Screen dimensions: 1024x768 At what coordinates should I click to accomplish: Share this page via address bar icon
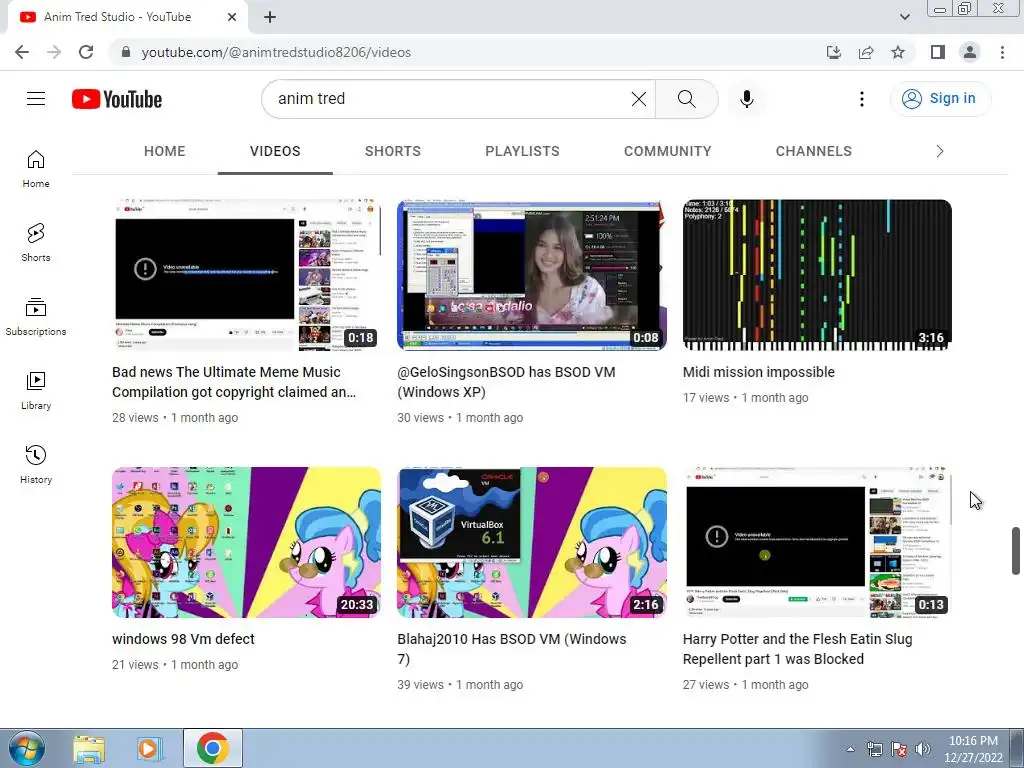point(866,52)
